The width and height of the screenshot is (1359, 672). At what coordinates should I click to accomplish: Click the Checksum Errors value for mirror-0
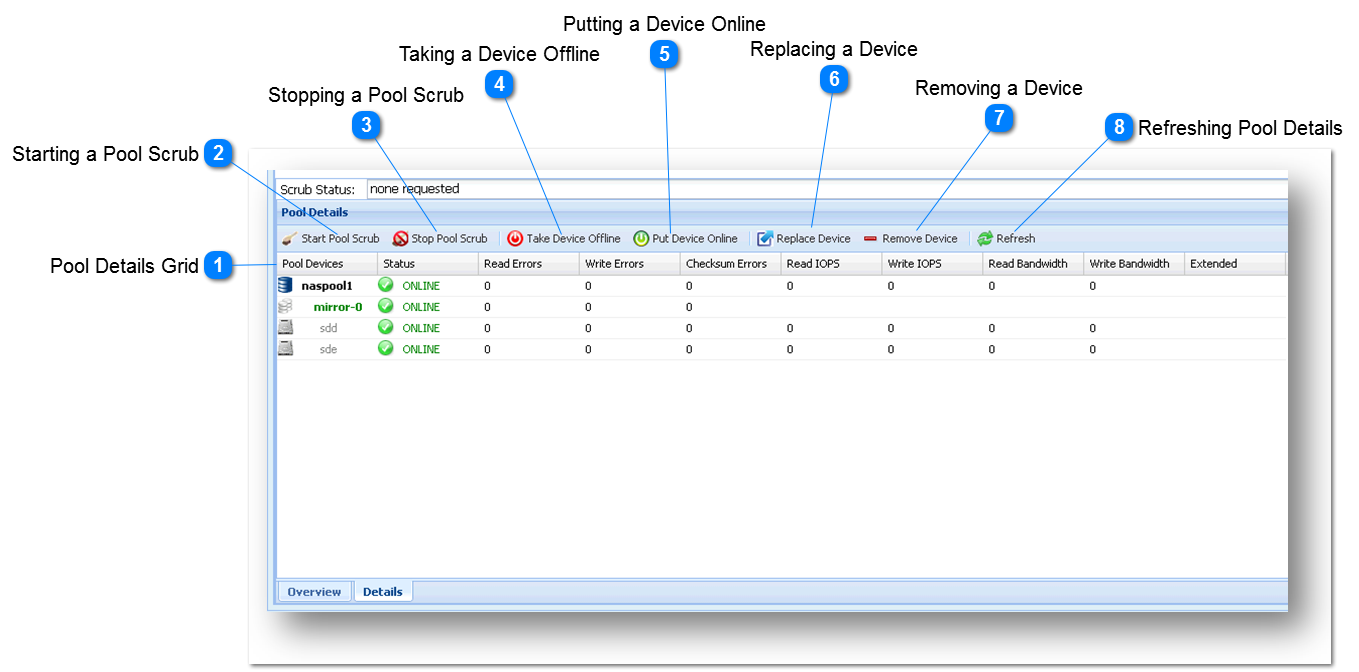click(x=689, y=307)
